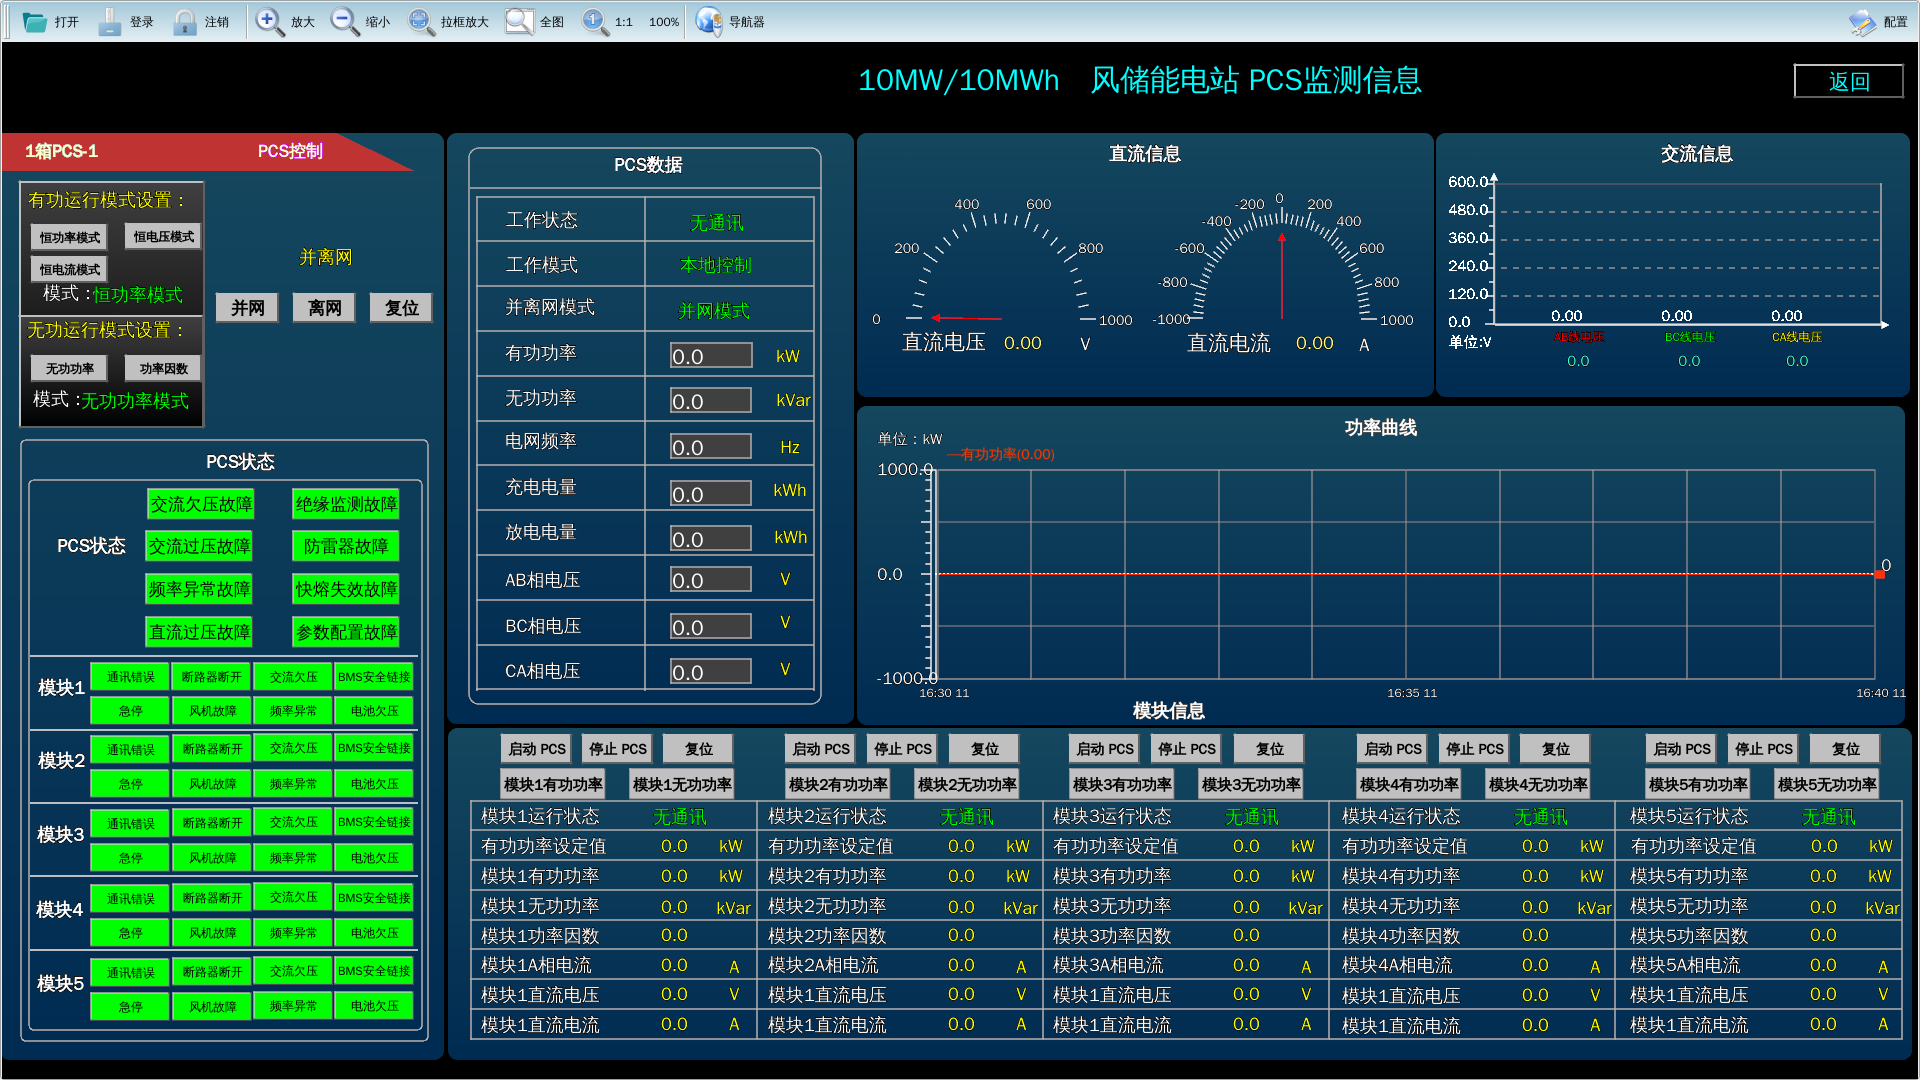Click the Full View (全图) icon
The height and width of the screenshot is (1080, 1920).
[519, 21]
